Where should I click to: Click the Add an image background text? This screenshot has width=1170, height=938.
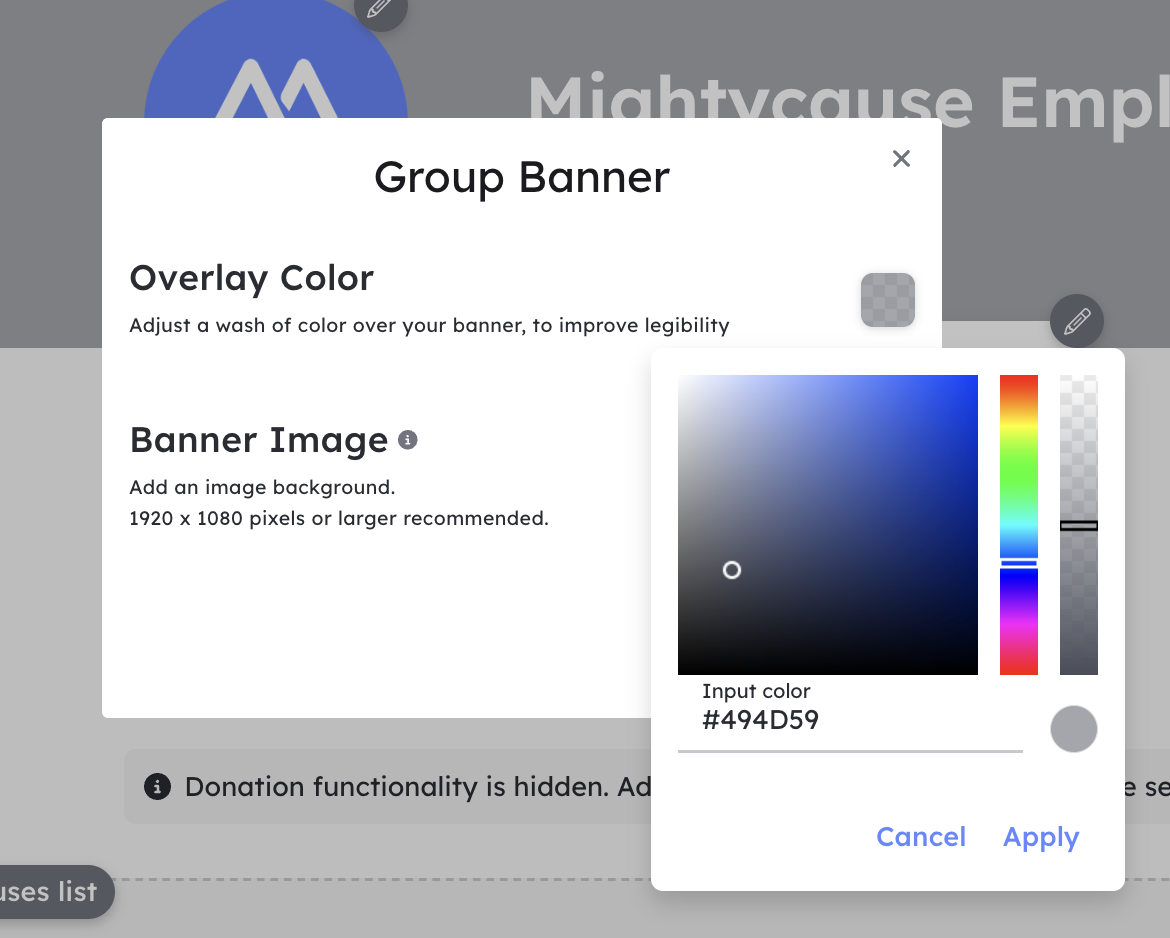(262, 487)
